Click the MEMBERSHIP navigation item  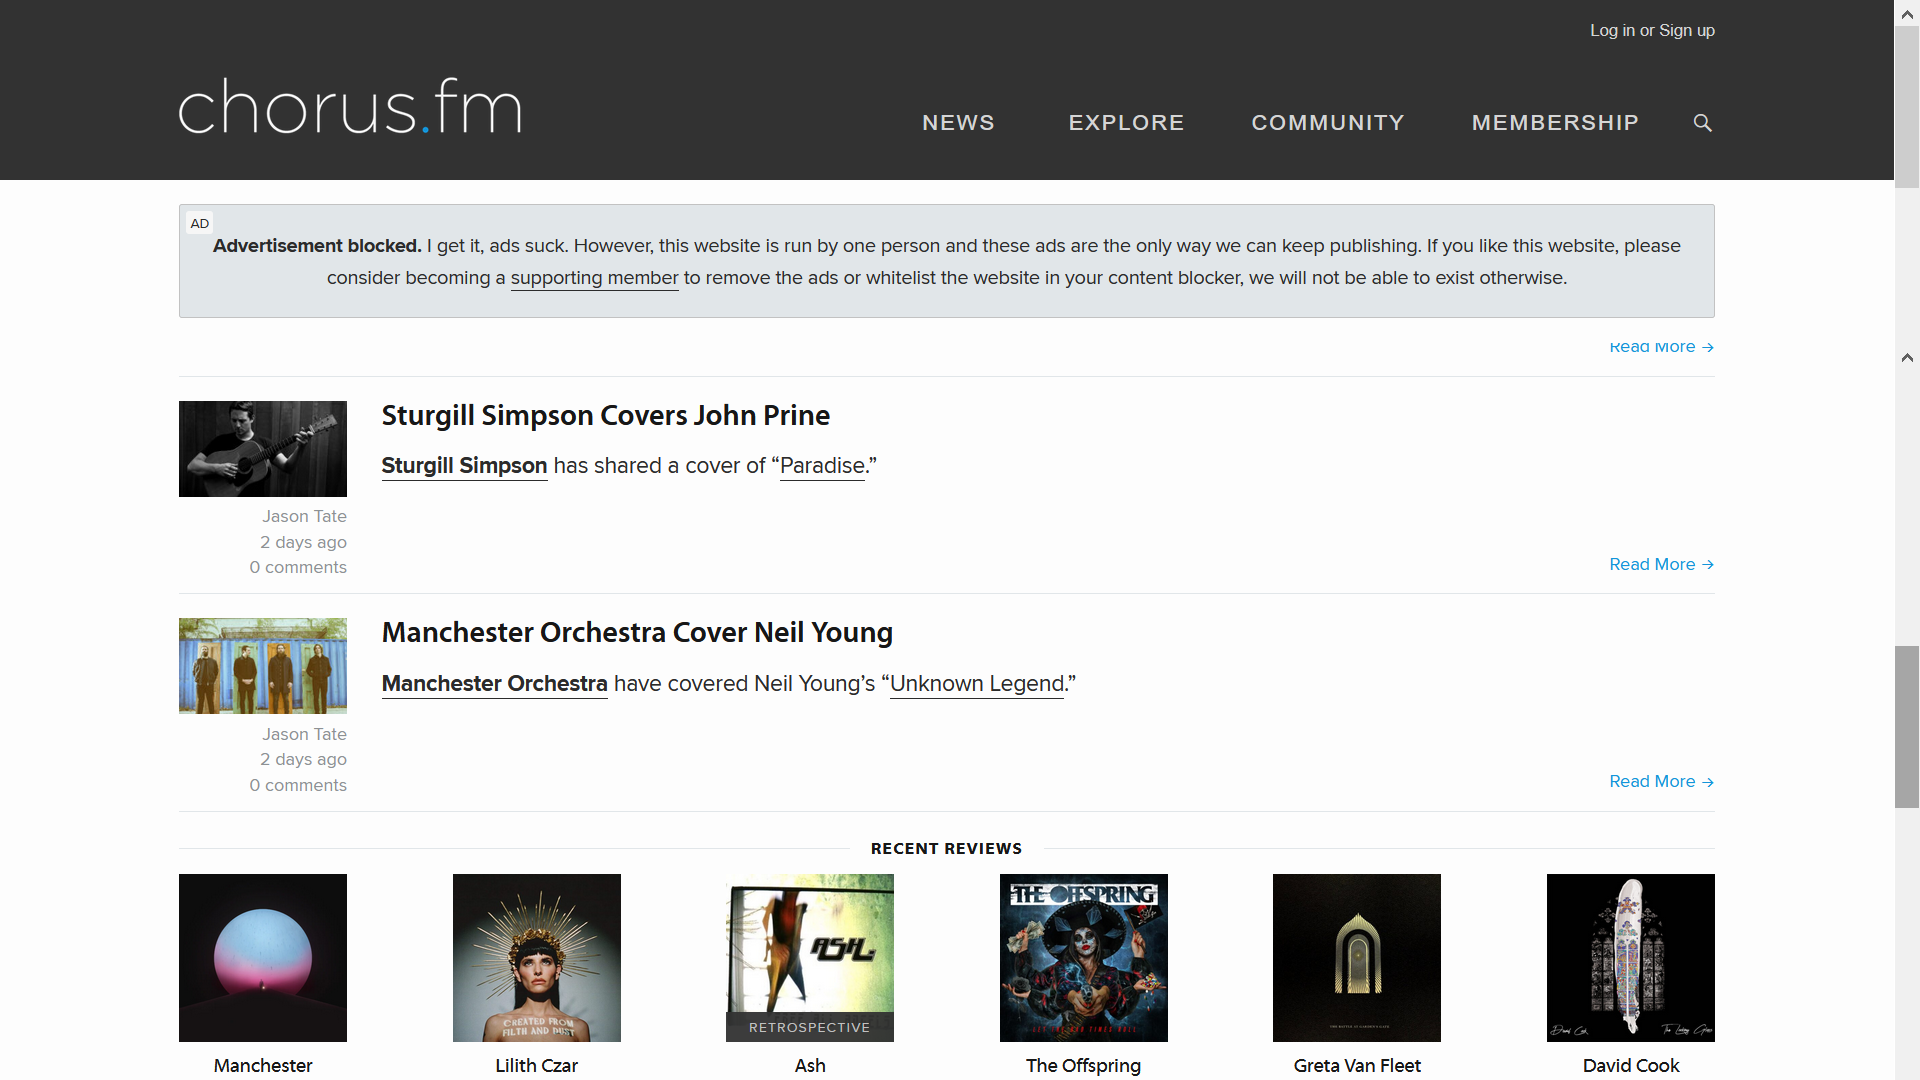pyautogui.click(x=1556, y=123)
